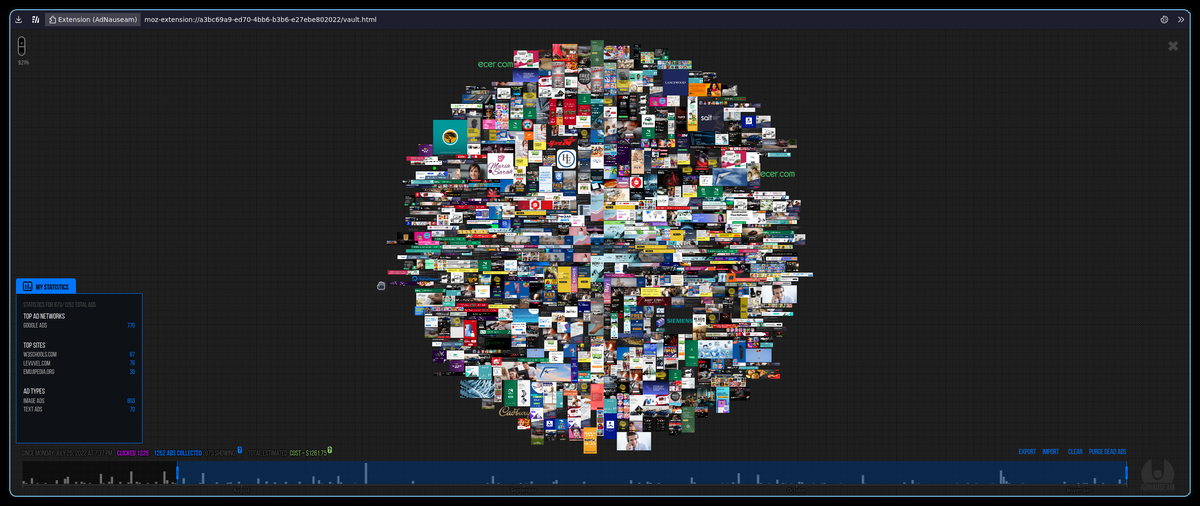Select the W3SCHOOLS.COM site entry
The height and width of the screenshot is (506, 1200).
point(79,354)
